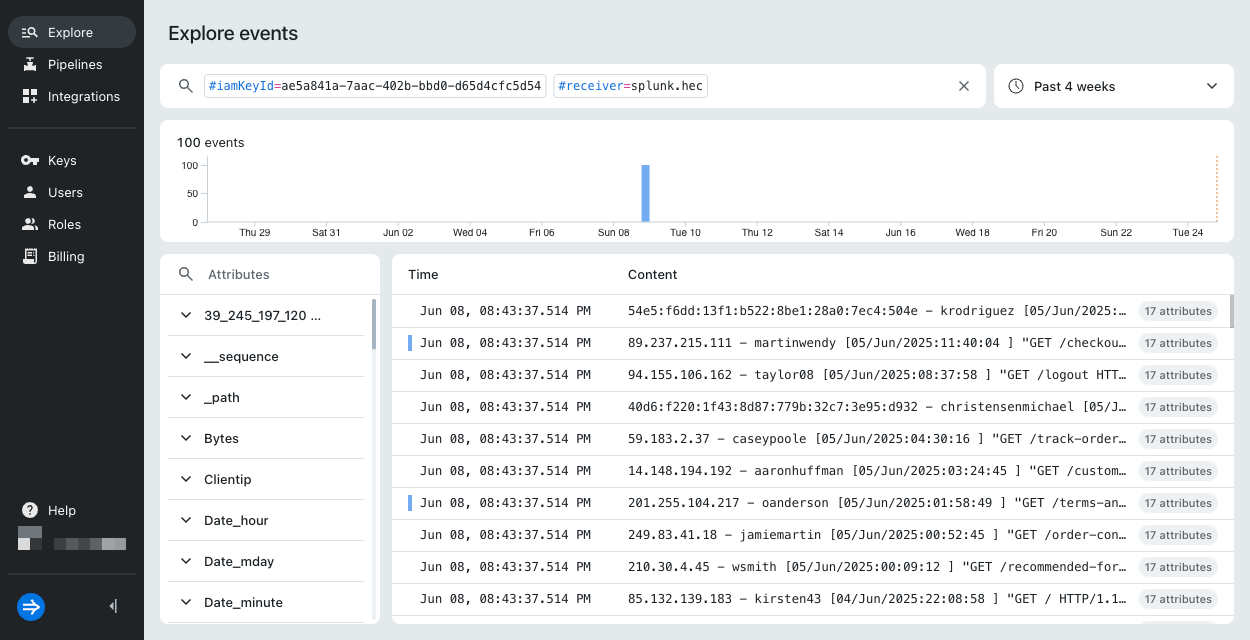Click the Attributes search magnifier icon
Image resolution: width=1250 pixels, height=640 pixels.
point(185,274)
